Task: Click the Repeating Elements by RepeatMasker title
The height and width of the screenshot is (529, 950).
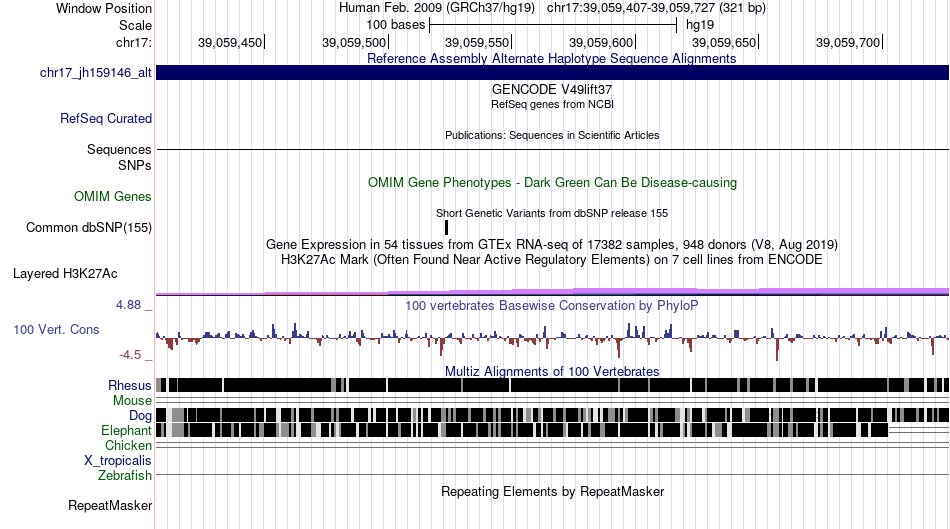Action: click(x=553, y=491)
